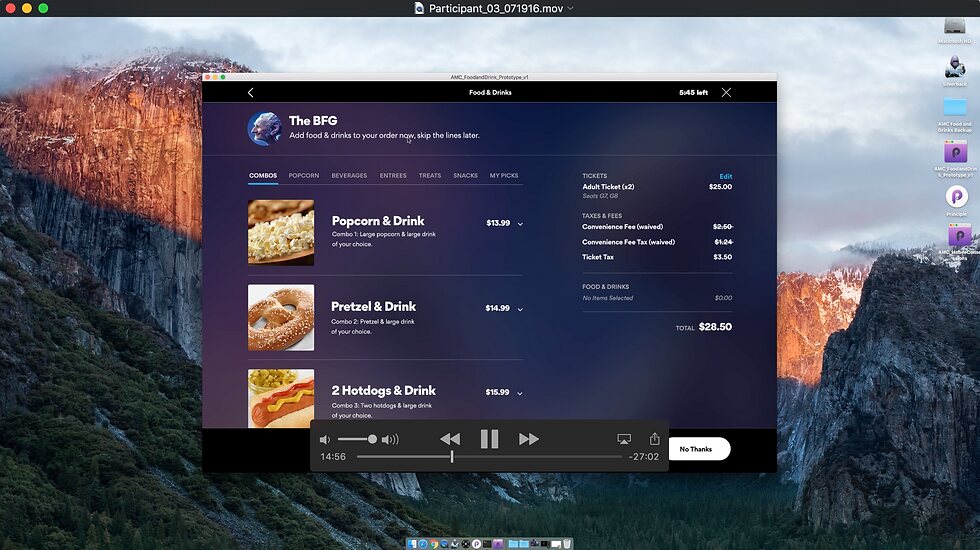This screenshot has width=980, height=550.
Task: Click the $14.99 price
Action: pyautogui.click(x=498, y=308)
